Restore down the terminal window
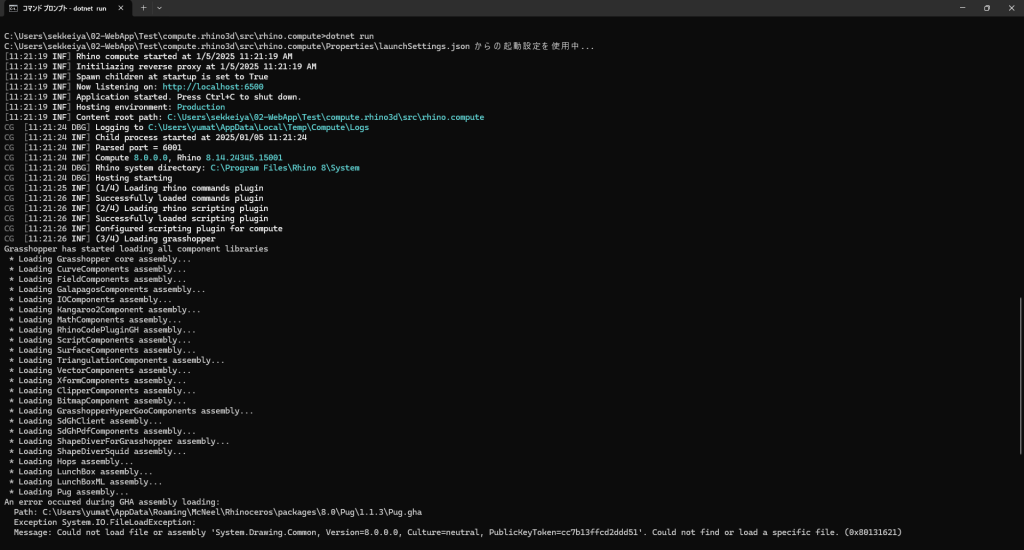 [x=986, y=8]
